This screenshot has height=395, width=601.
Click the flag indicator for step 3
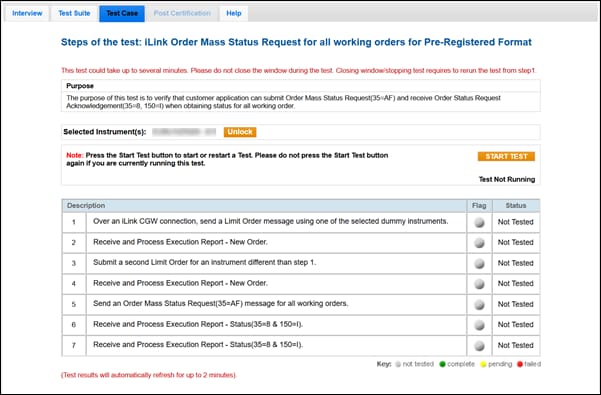[479, 263]
